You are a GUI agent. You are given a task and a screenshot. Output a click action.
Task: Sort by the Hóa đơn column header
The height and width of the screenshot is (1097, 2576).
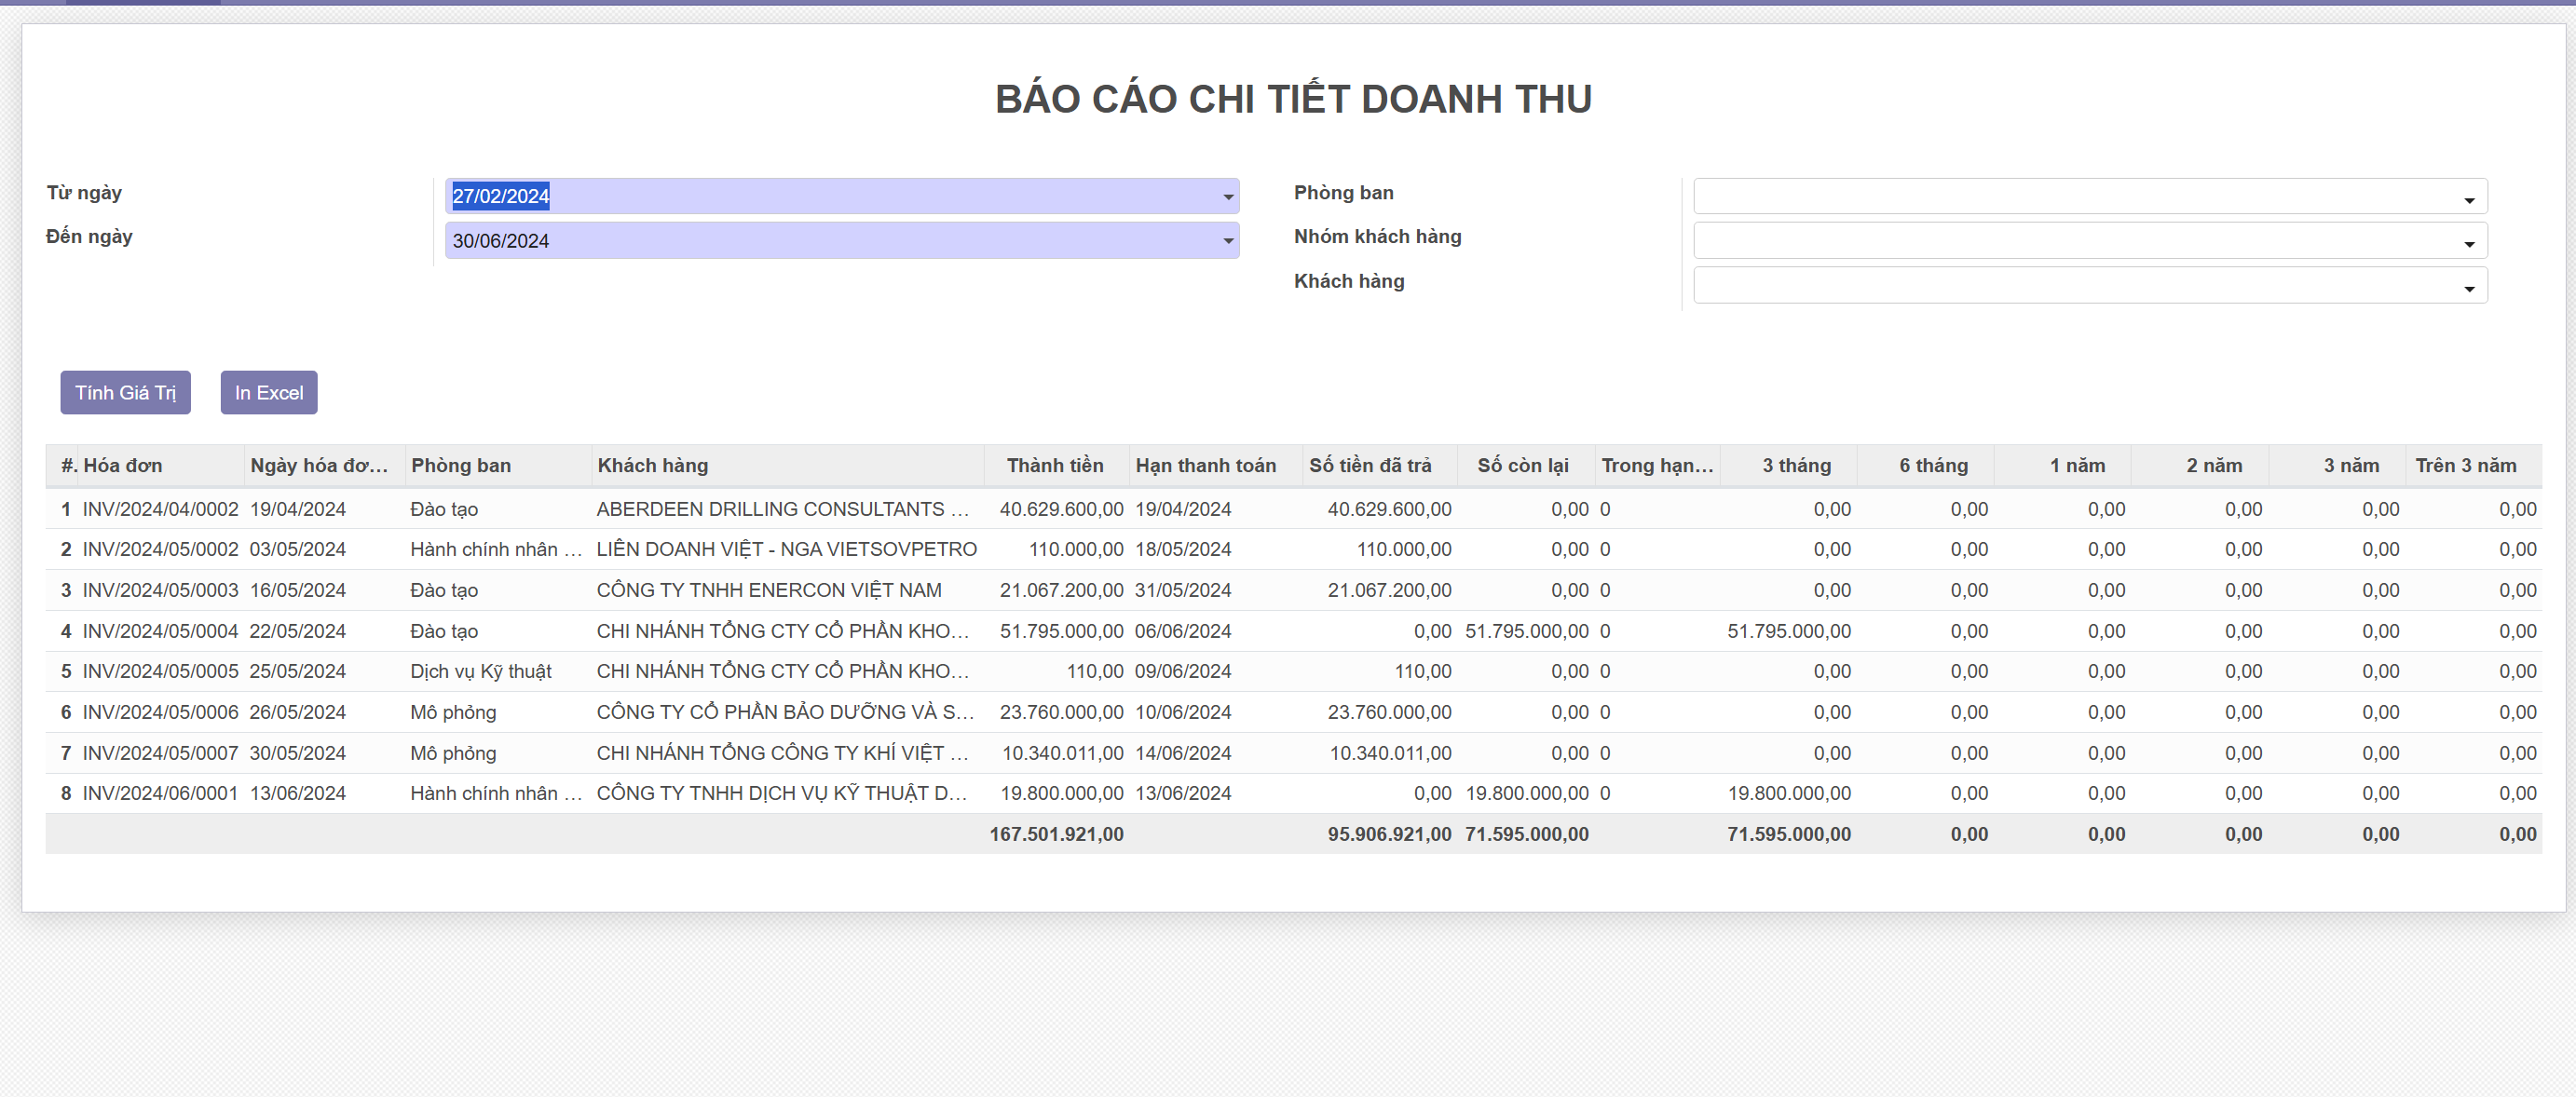123,465
